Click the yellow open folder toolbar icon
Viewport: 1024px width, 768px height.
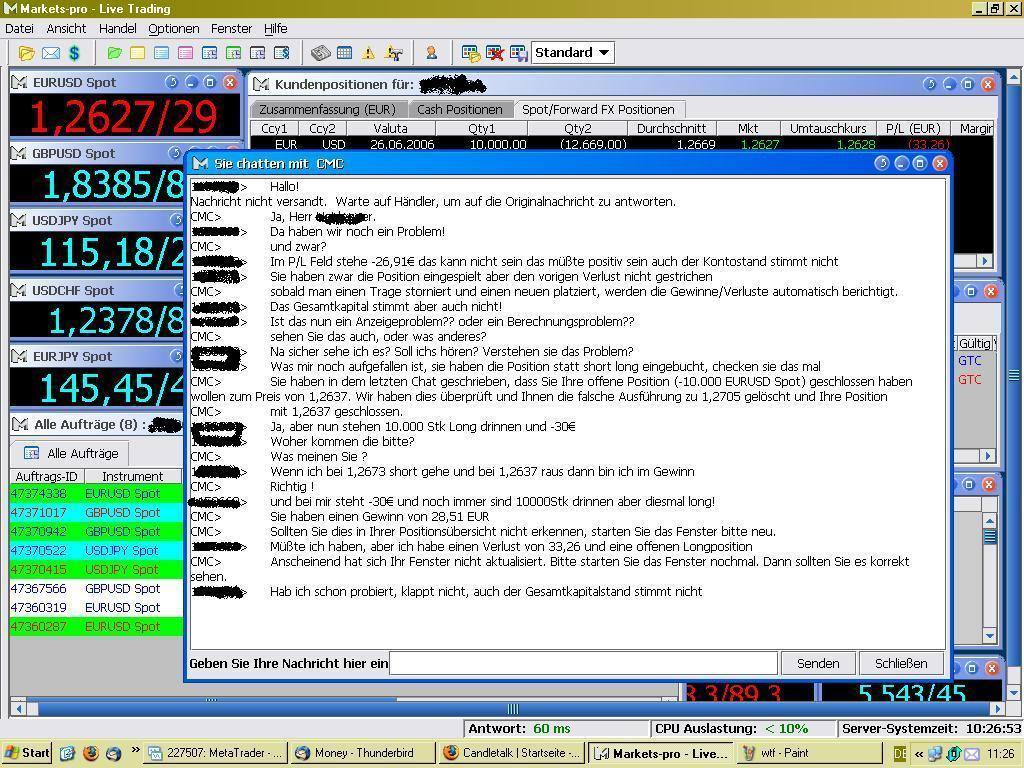coord(26,53)
